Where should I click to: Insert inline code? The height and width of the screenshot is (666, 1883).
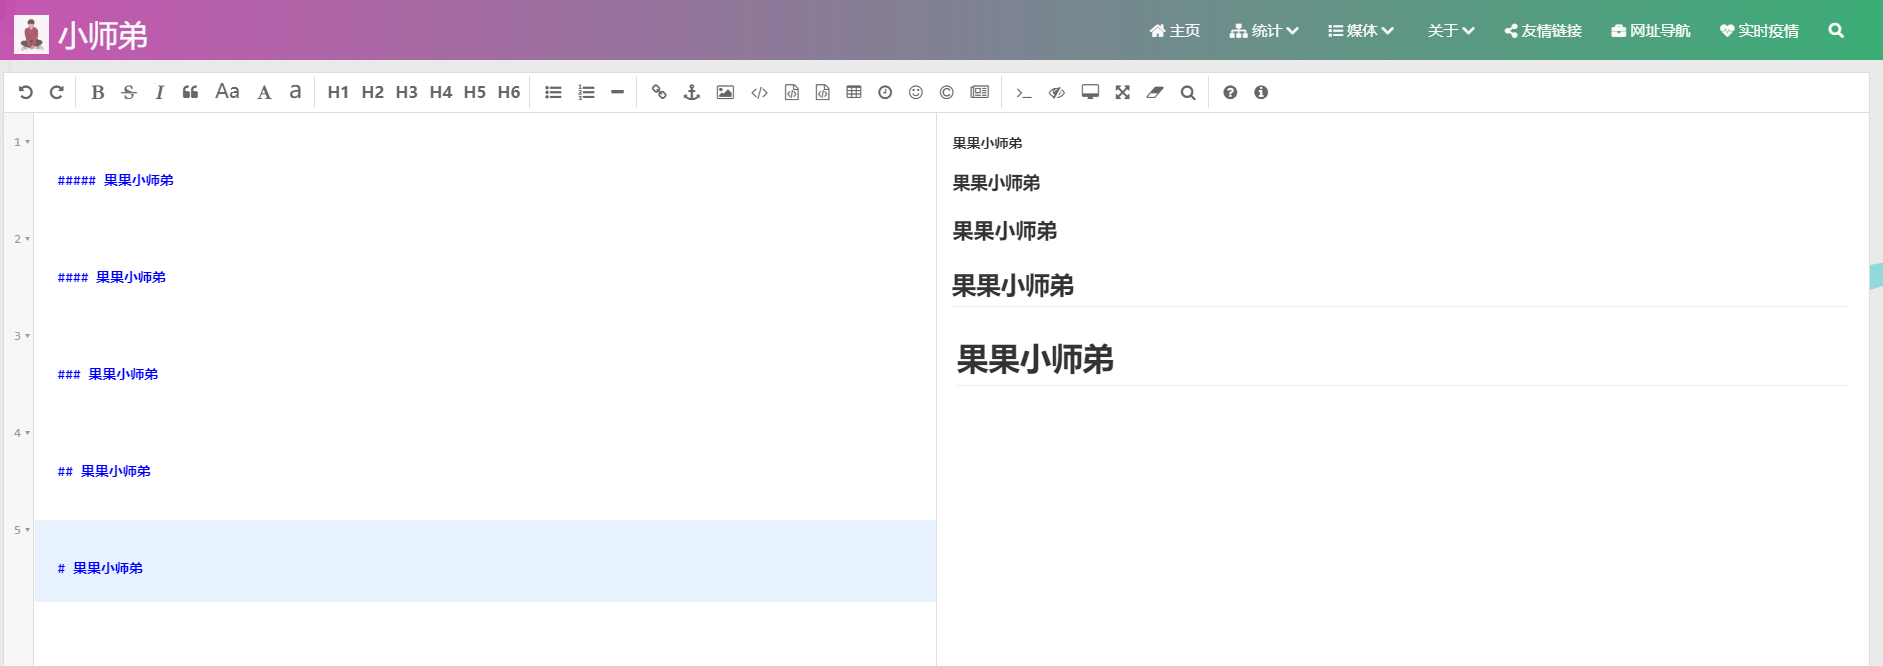point(759,92)
